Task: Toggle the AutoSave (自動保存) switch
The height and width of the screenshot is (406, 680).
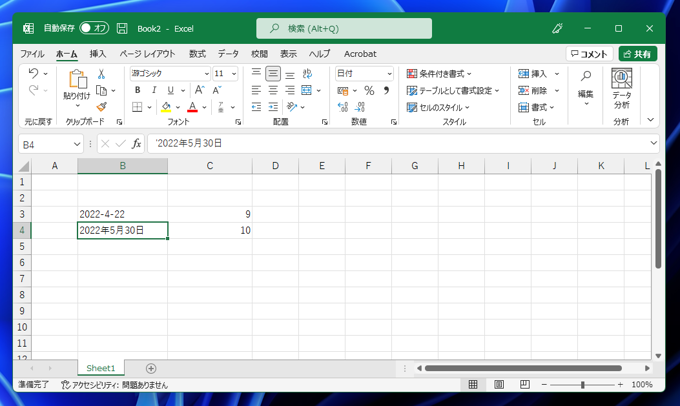Action: tap(93, 28)
